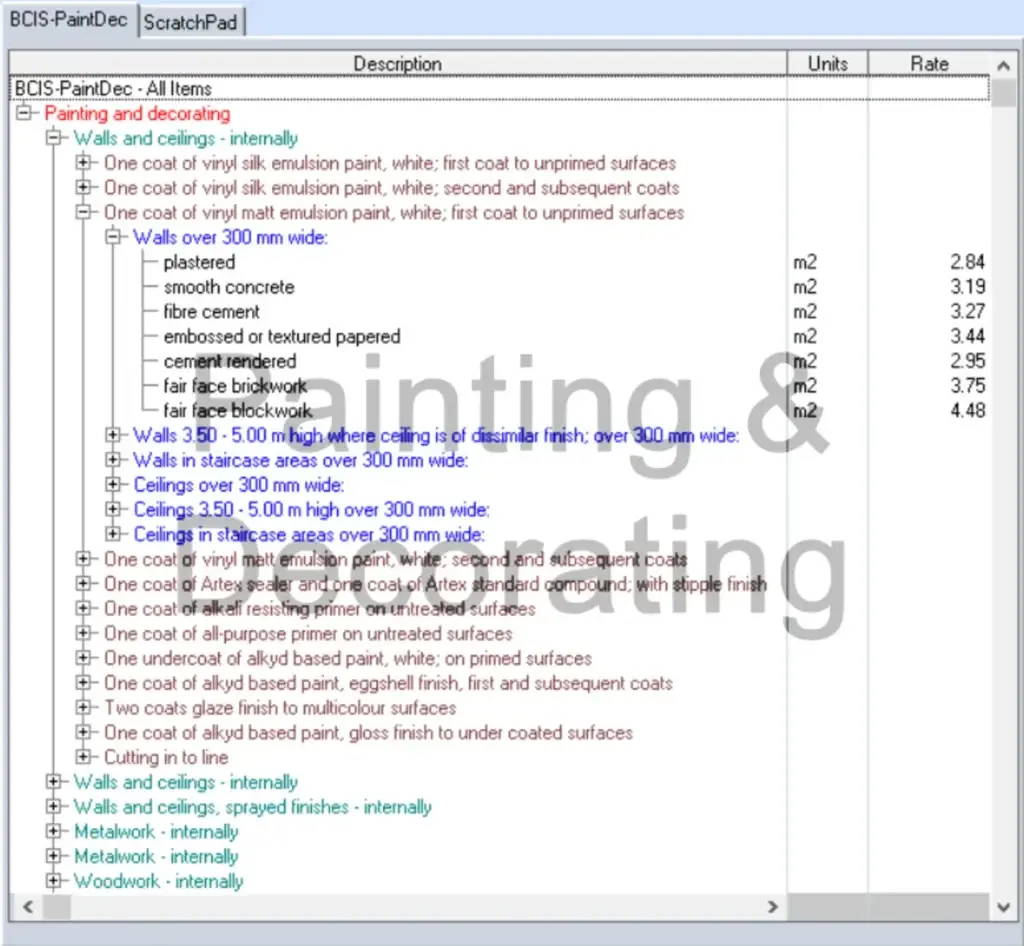Viewport: 1024px width, 946px height.
Task: Click the 3.44 rate value
Action: pyautogui.click(x=967, y=336)
